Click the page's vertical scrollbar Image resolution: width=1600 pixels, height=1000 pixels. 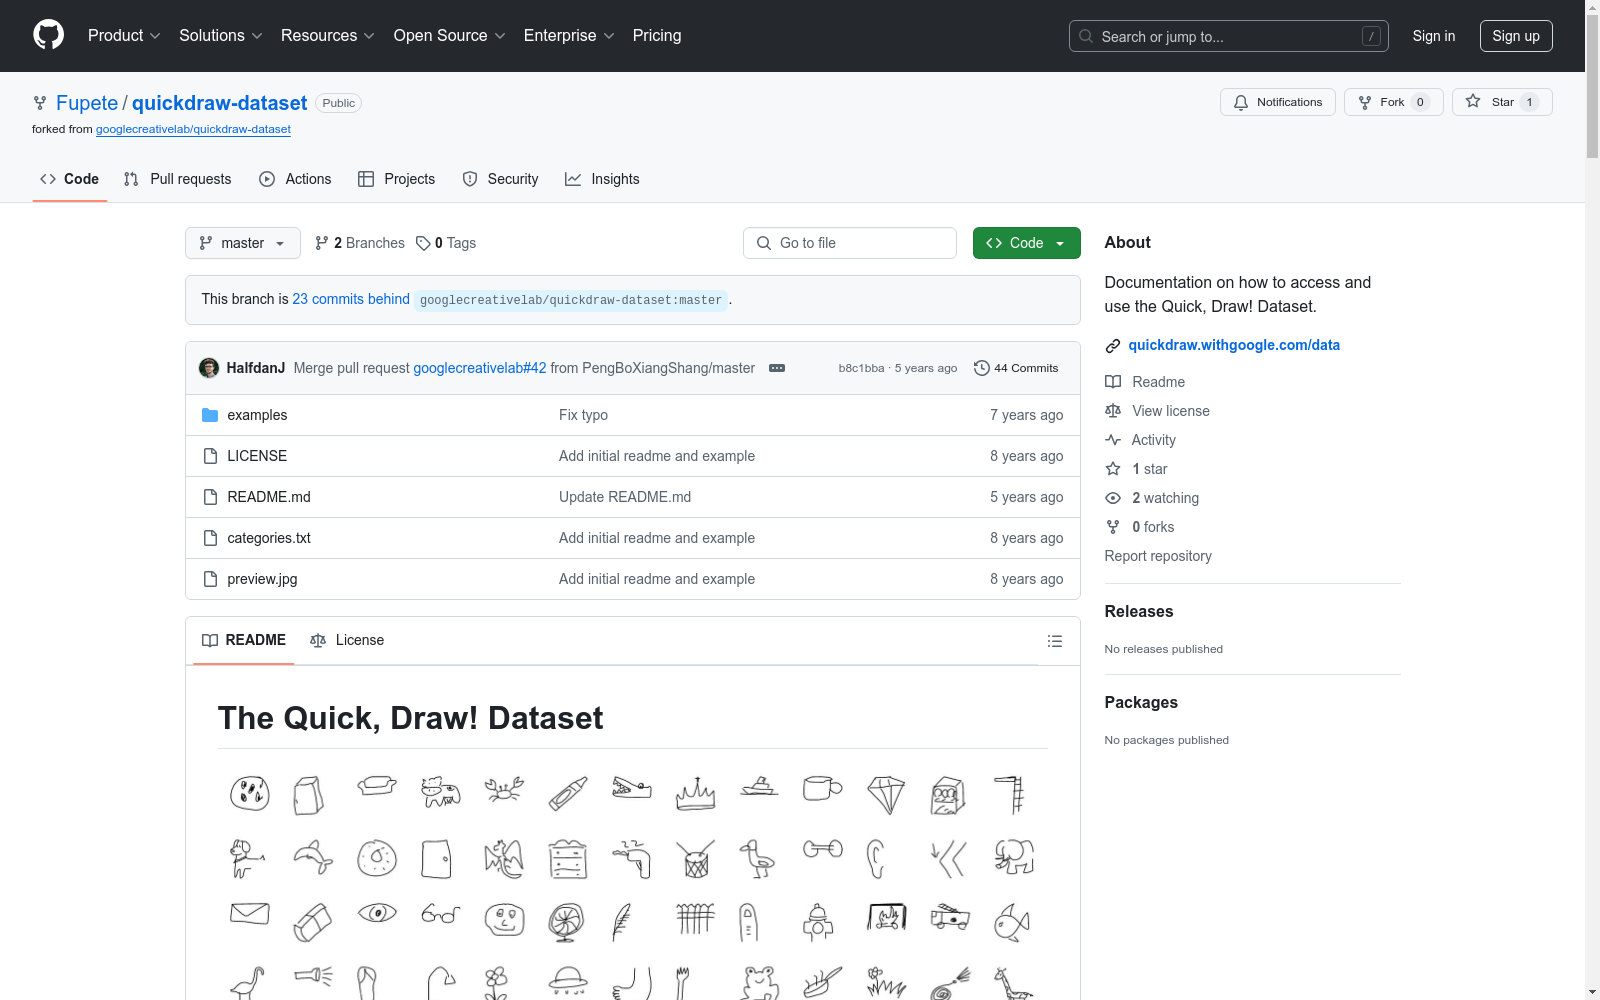pyautogui.click(x=1592, y=500)
